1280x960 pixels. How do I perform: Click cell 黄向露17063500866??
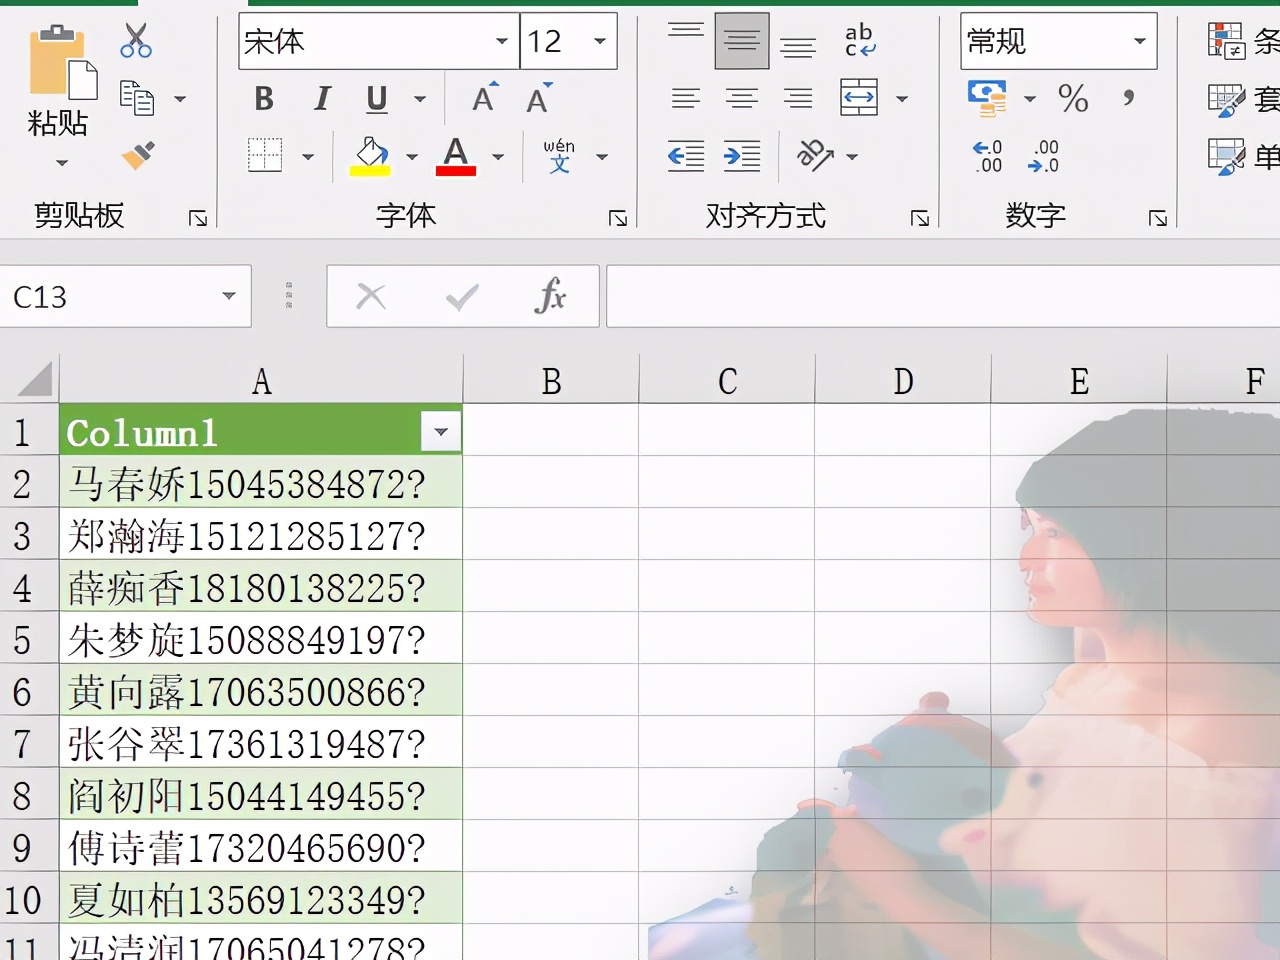[x=261, y=692]
